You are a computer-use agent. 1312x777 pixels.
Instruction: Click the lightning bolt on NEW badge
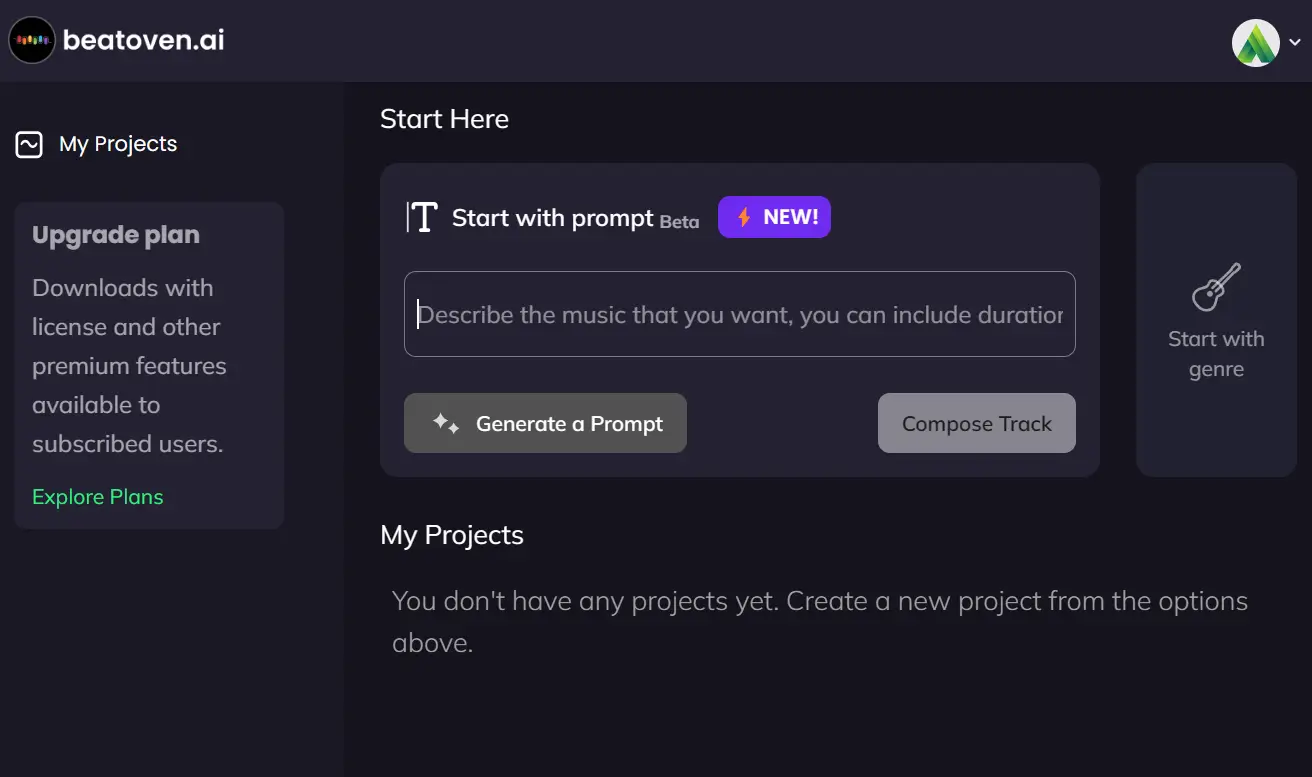click(x=744, y=217)
